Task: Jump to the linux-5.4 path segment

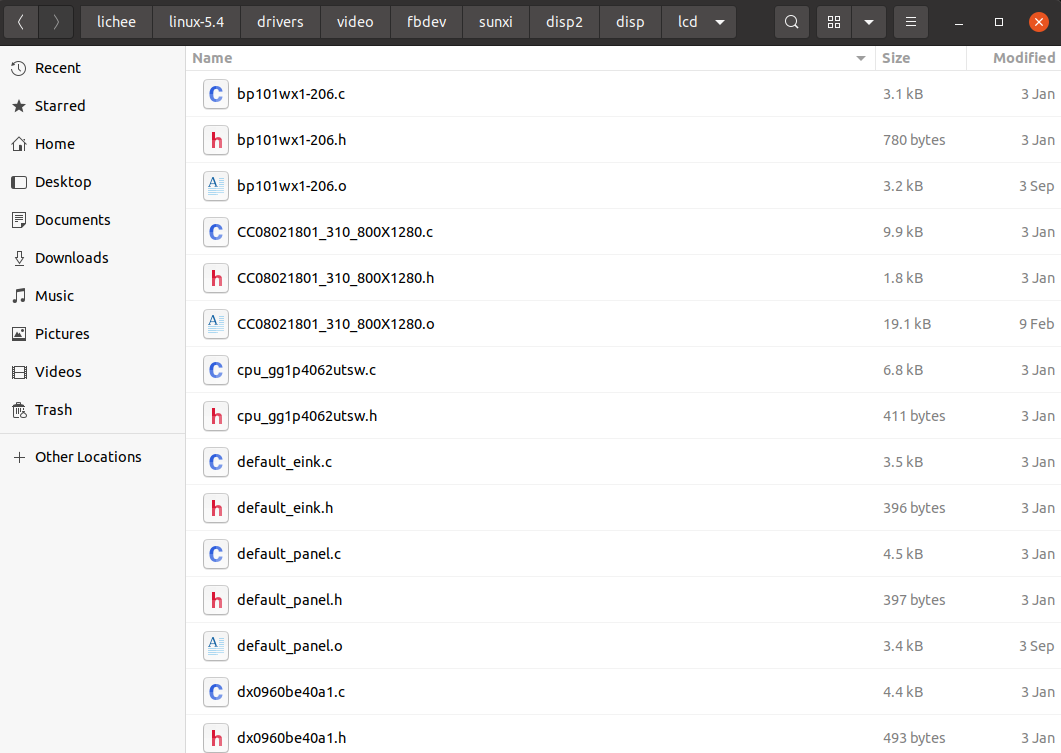Action: click(196, 22)
